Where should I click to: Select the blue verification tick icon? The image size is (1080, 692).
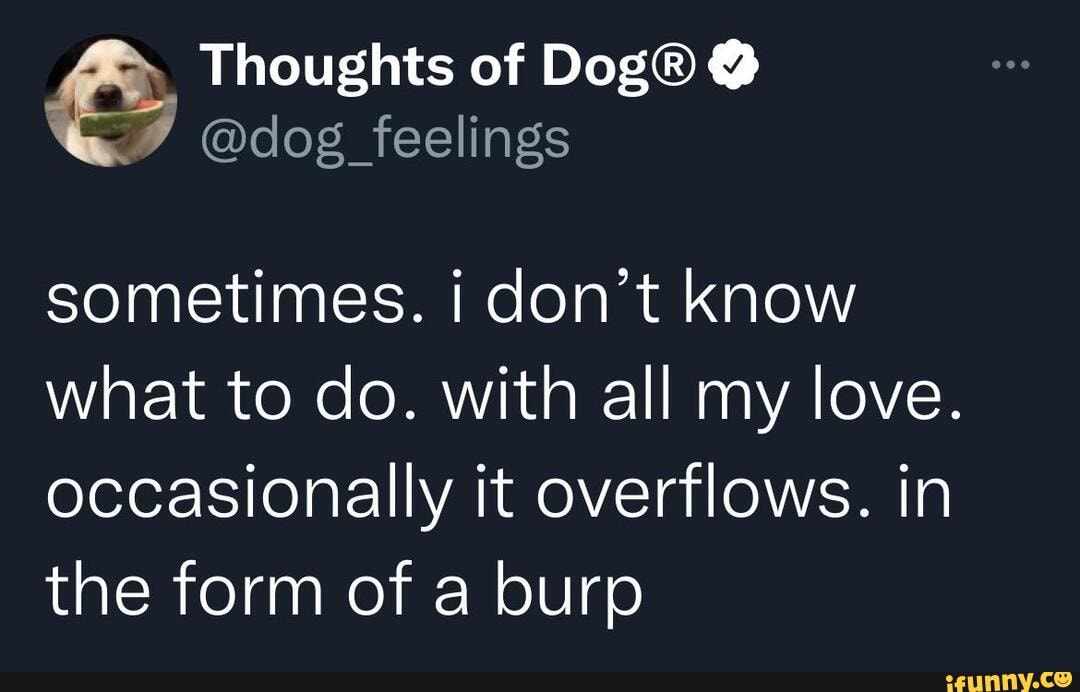tap(735, 63)
